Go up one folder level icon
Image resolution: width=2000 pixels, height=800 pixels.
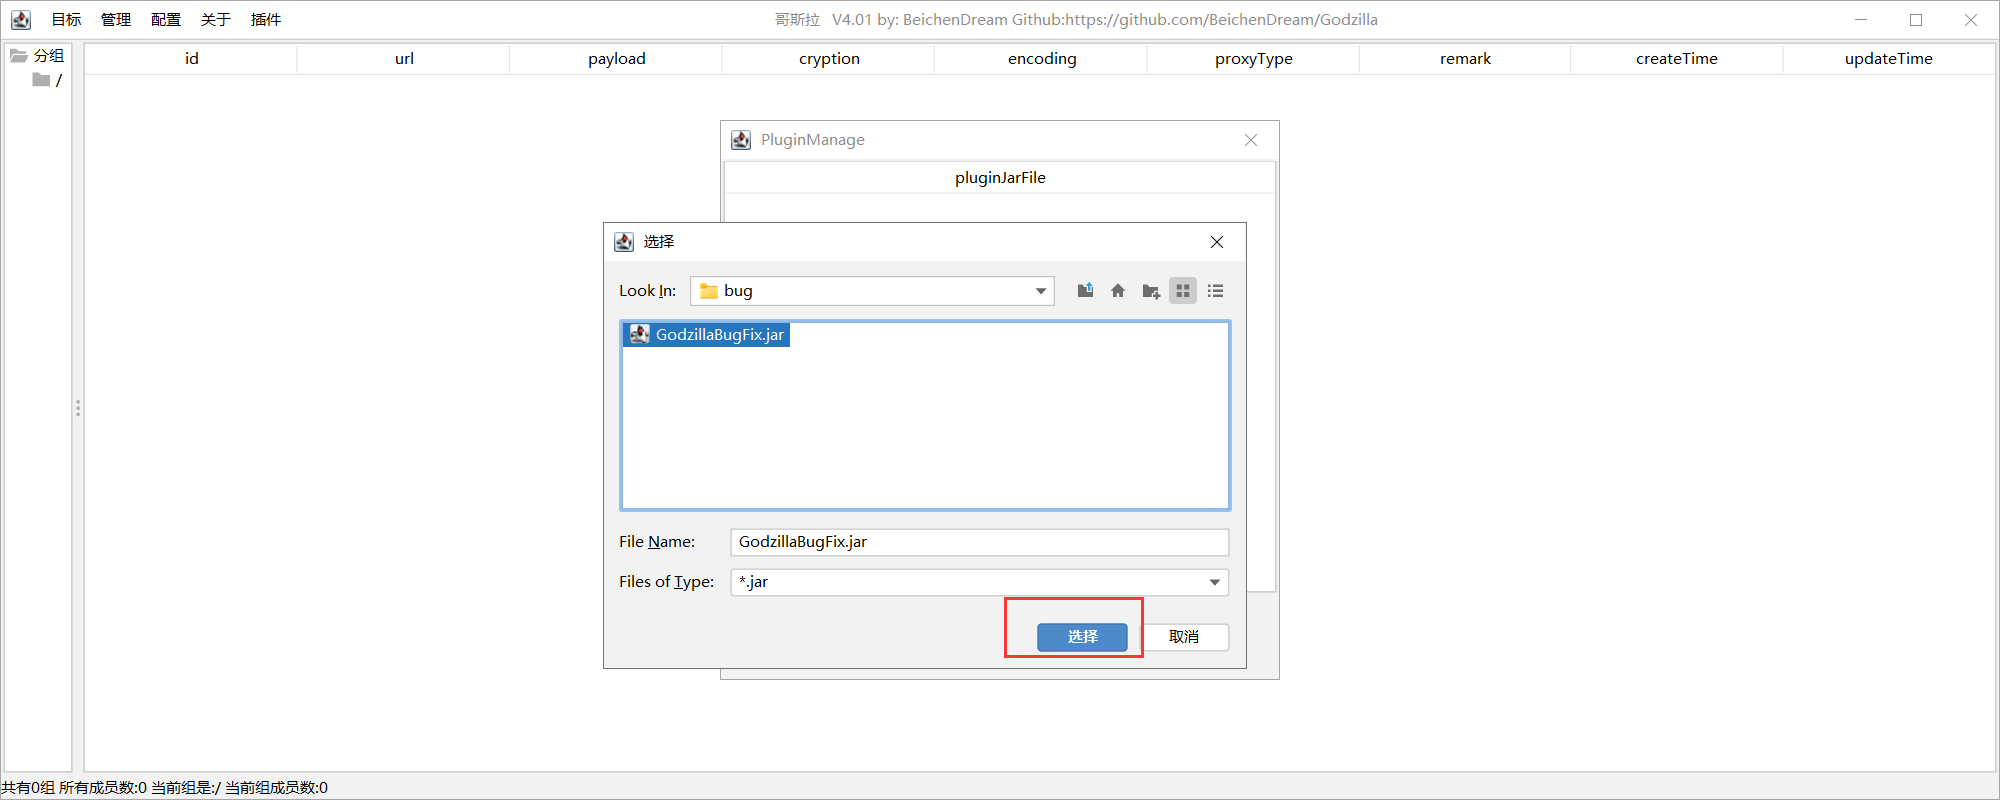(x=1085, y=291)
